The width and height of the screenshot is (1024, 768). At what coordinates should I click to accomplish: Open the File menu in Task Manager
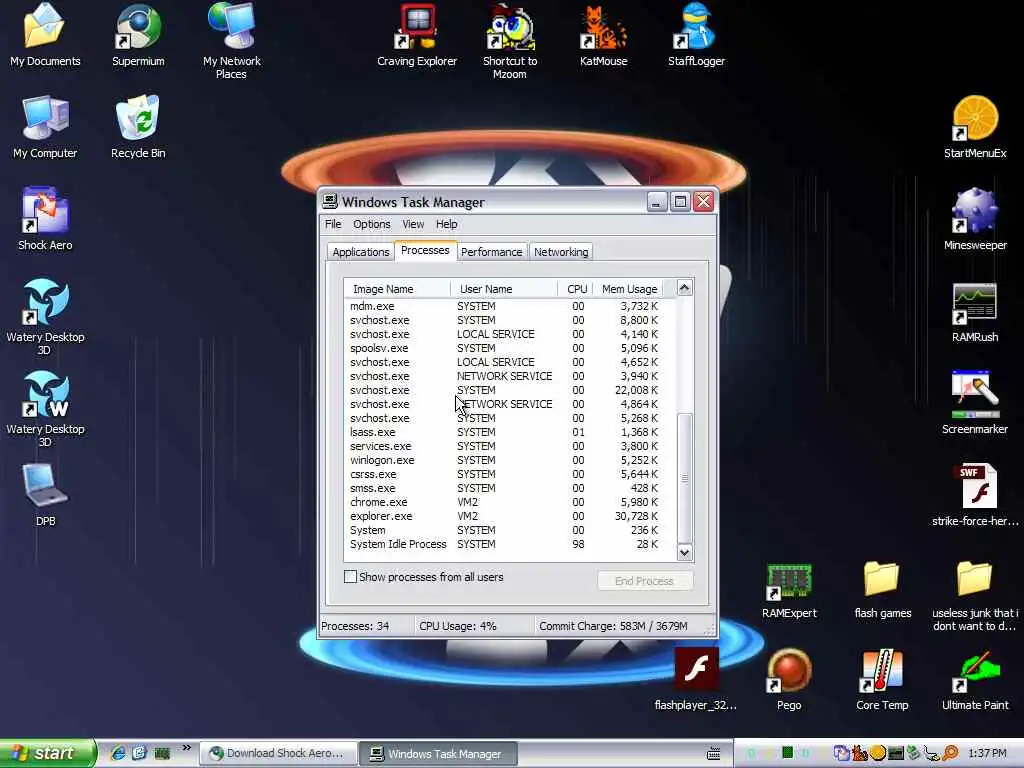333,224
